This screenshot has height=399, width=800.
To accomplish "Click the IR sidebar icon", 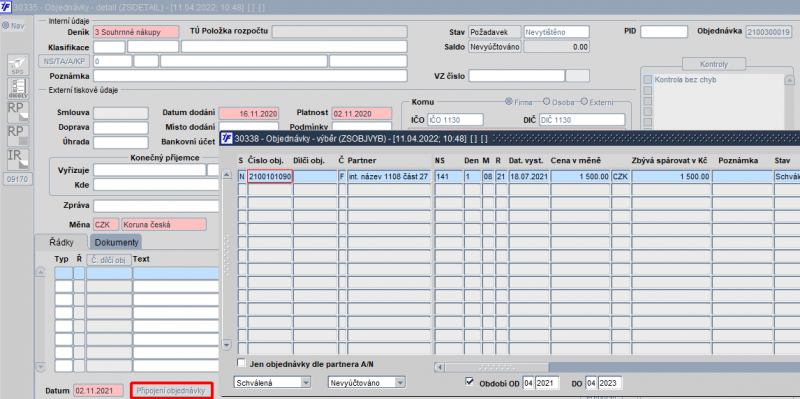I will [18, 159].
